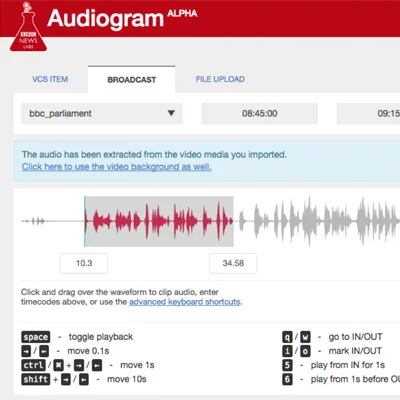Open the advanced keyboard shortcuts link

[x=185, y=302]
